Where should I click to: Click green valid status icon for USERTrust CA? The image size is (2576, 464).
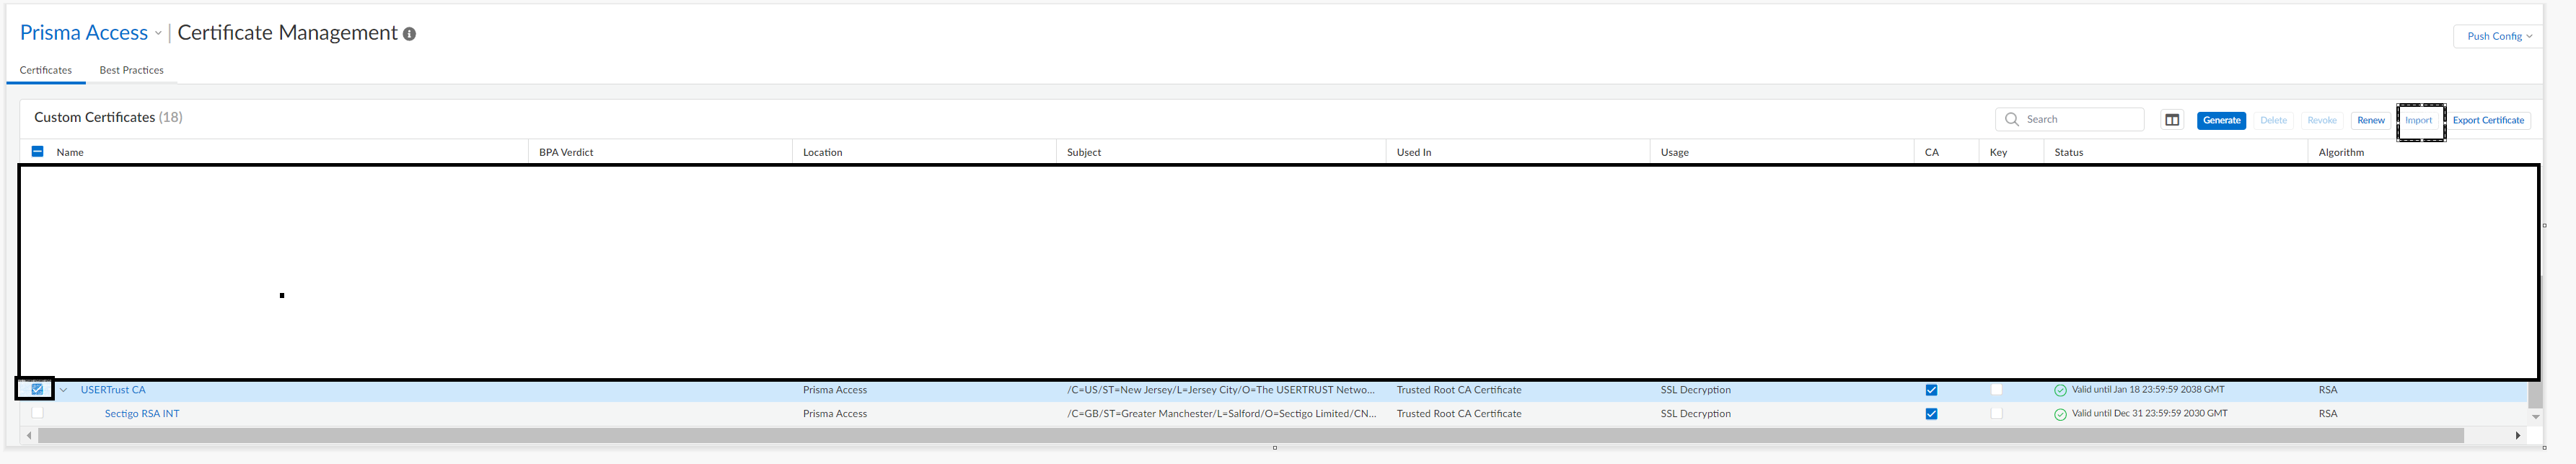pos(2060,391)
